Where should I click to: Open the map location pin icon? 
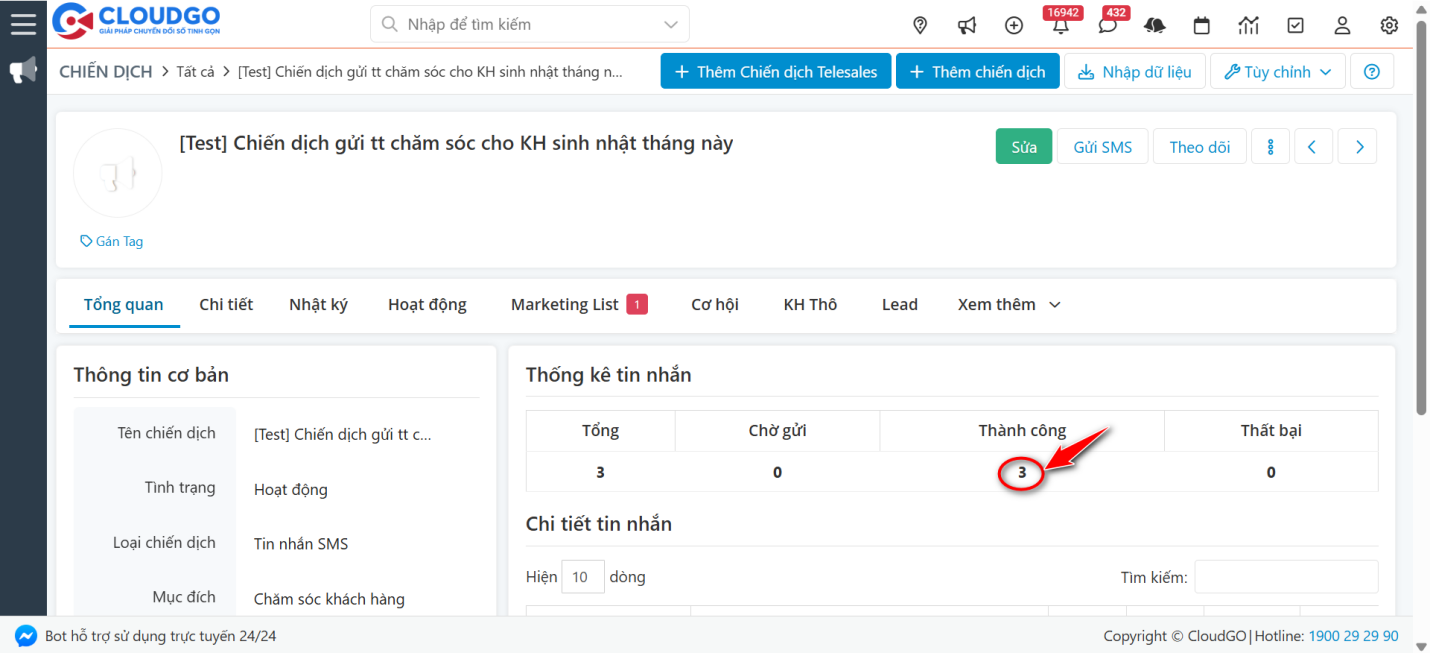pos(920,25)
